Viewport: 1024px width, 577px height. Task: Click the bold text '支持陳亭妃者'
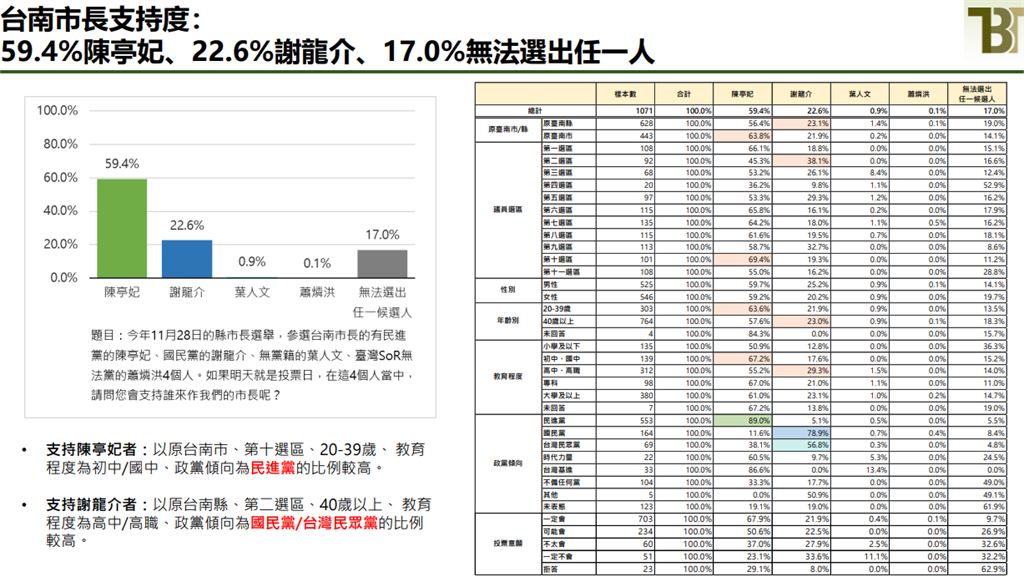click(91, 449)
